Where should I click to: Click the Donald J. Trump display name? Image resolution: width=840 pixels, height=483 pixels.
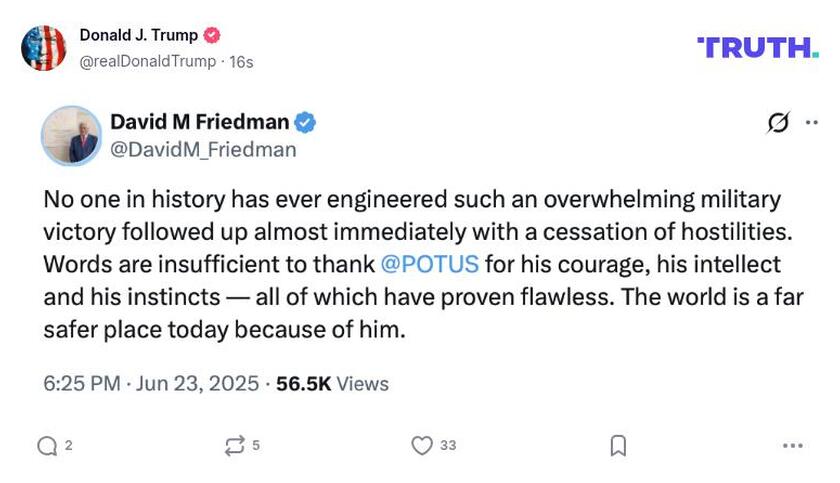click(138, 35)
